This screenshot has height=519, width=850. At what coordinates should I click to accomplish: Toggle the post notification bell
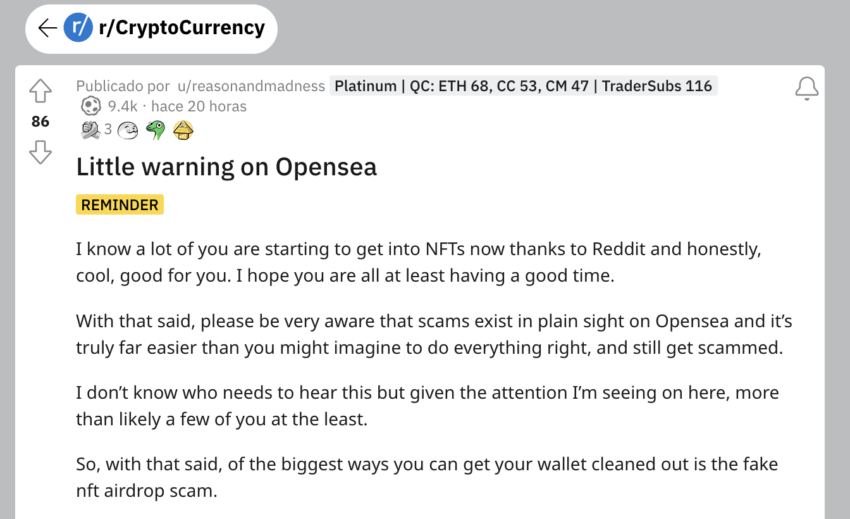[806, 89]
